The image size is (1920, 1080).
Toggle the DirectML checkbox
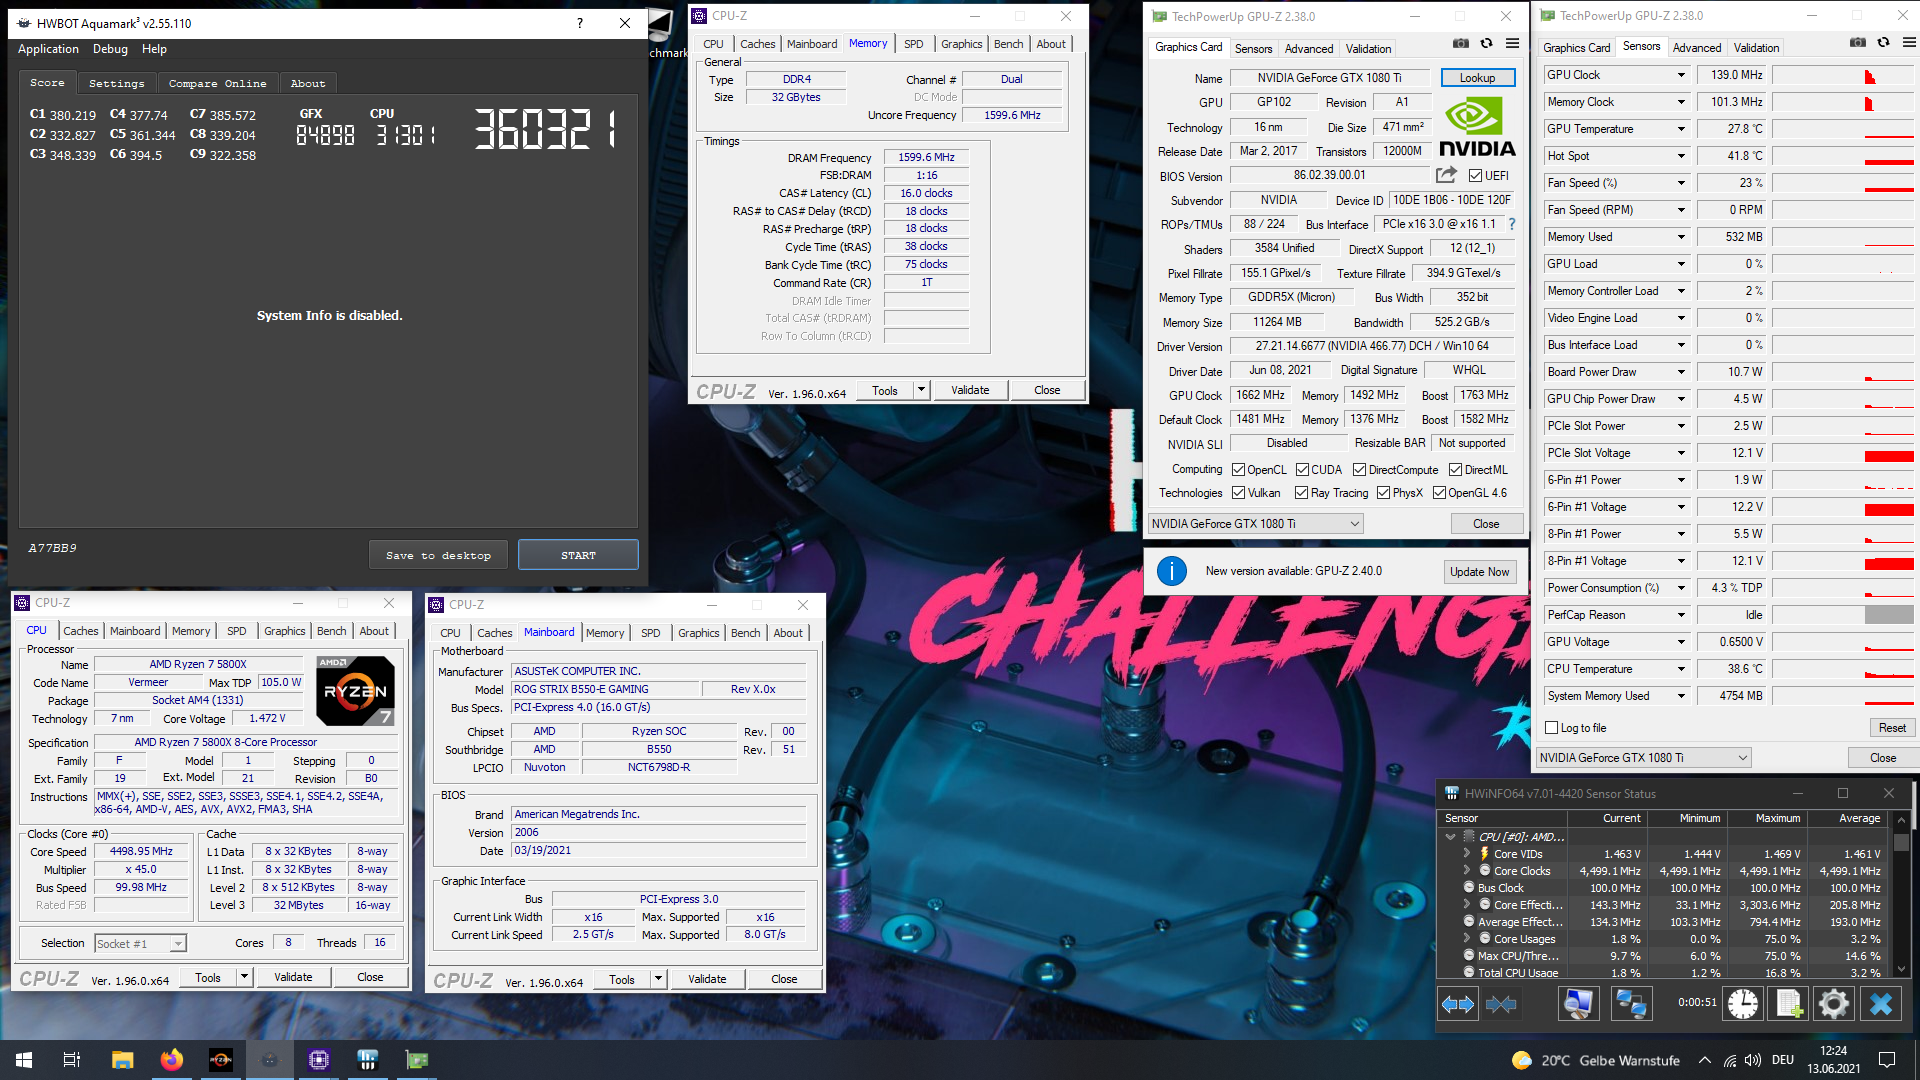tap(1456, 470)
